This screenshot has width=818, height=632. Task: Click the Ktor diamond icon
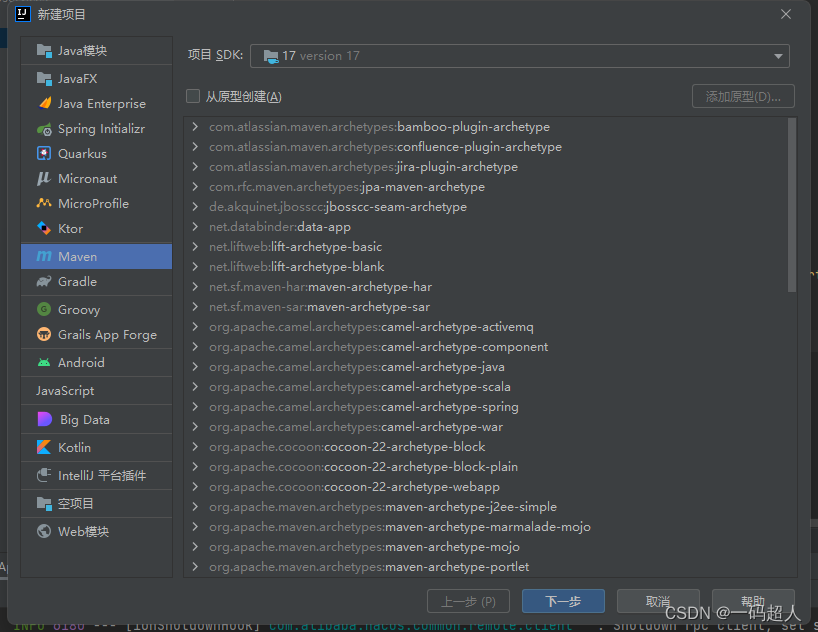44,228
